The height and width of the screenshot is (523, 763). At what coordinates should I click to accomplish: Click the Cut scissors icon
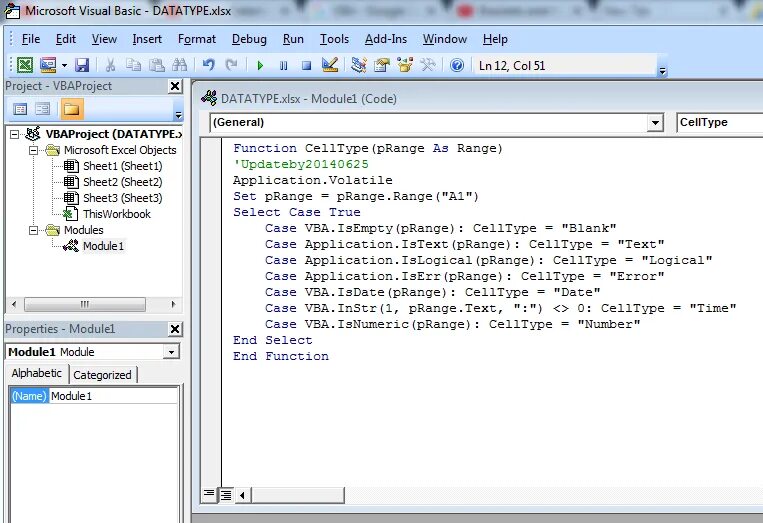110,65
